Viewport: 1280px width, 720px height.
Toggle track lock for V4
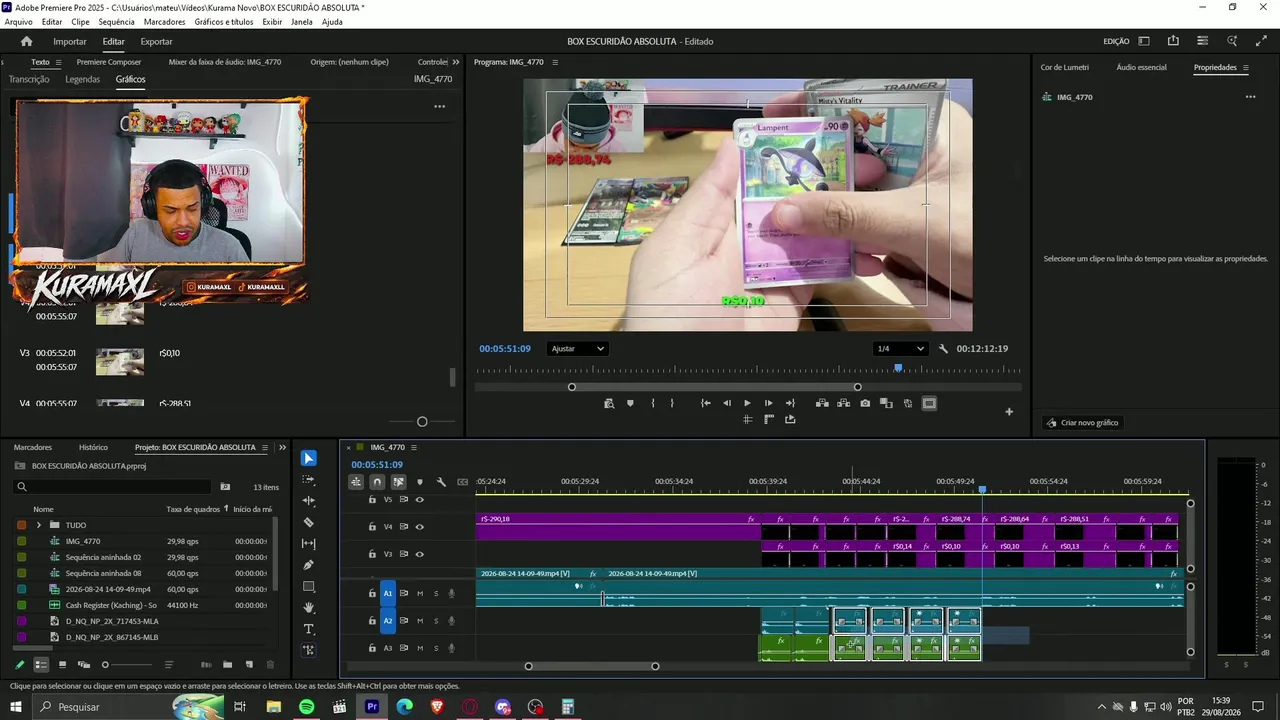372,527
